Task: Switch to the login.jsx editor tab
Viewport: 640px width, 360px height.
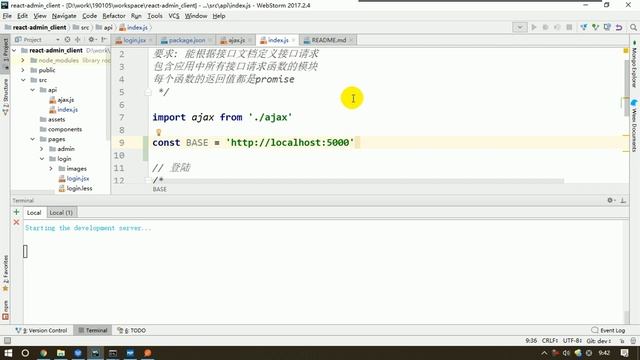Action: pyautogui.click(x=134, y=40)
